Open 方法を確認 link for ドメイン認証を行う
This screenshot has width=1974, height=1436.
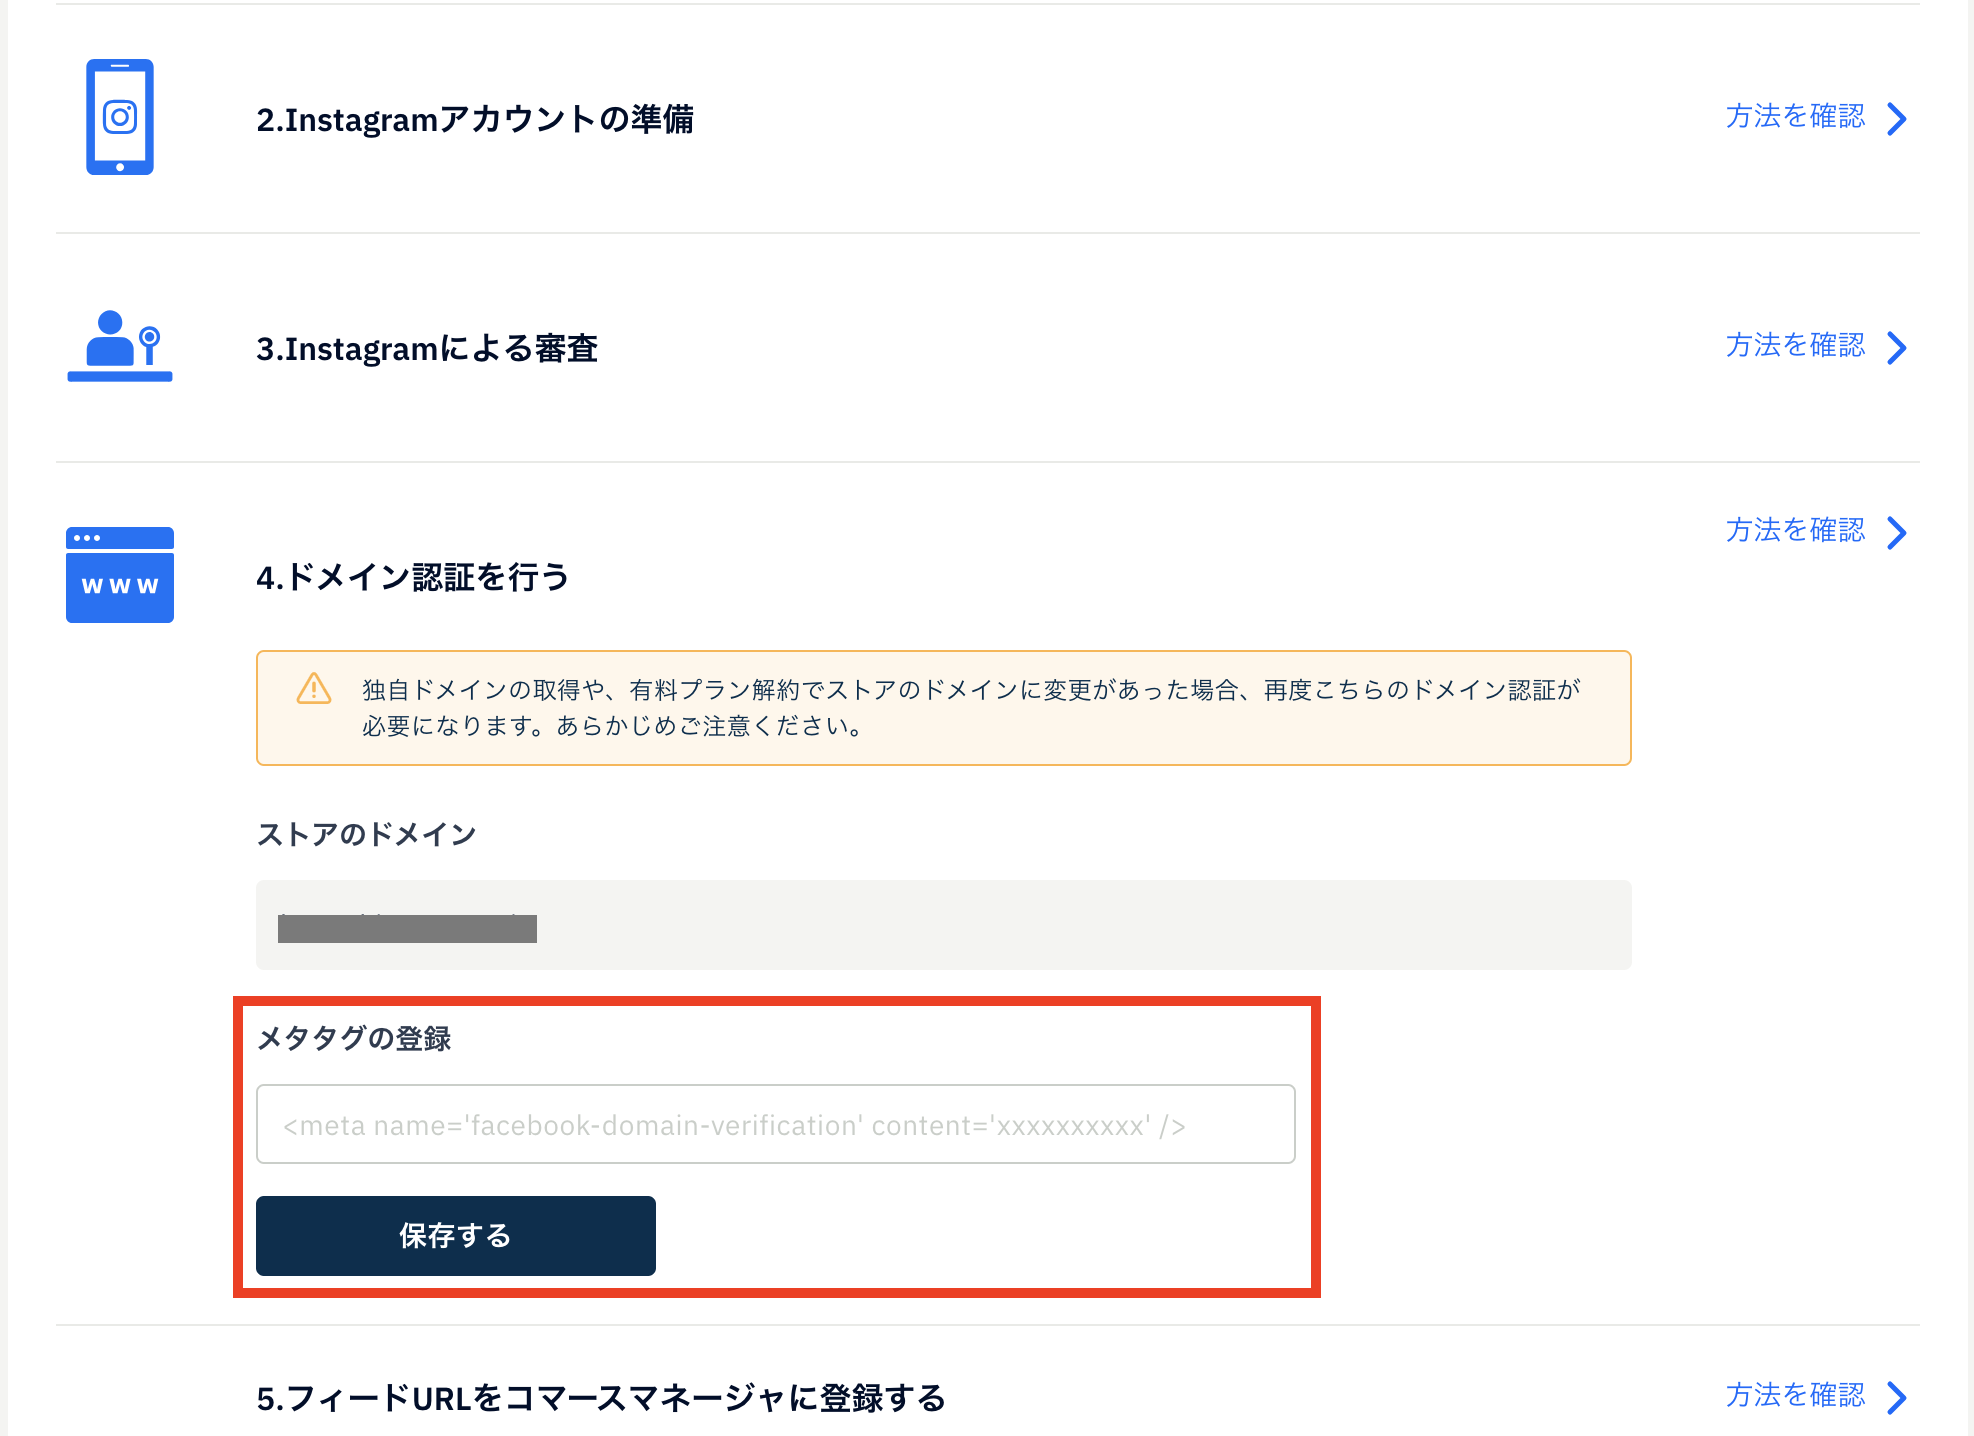tap(1795, 531)
